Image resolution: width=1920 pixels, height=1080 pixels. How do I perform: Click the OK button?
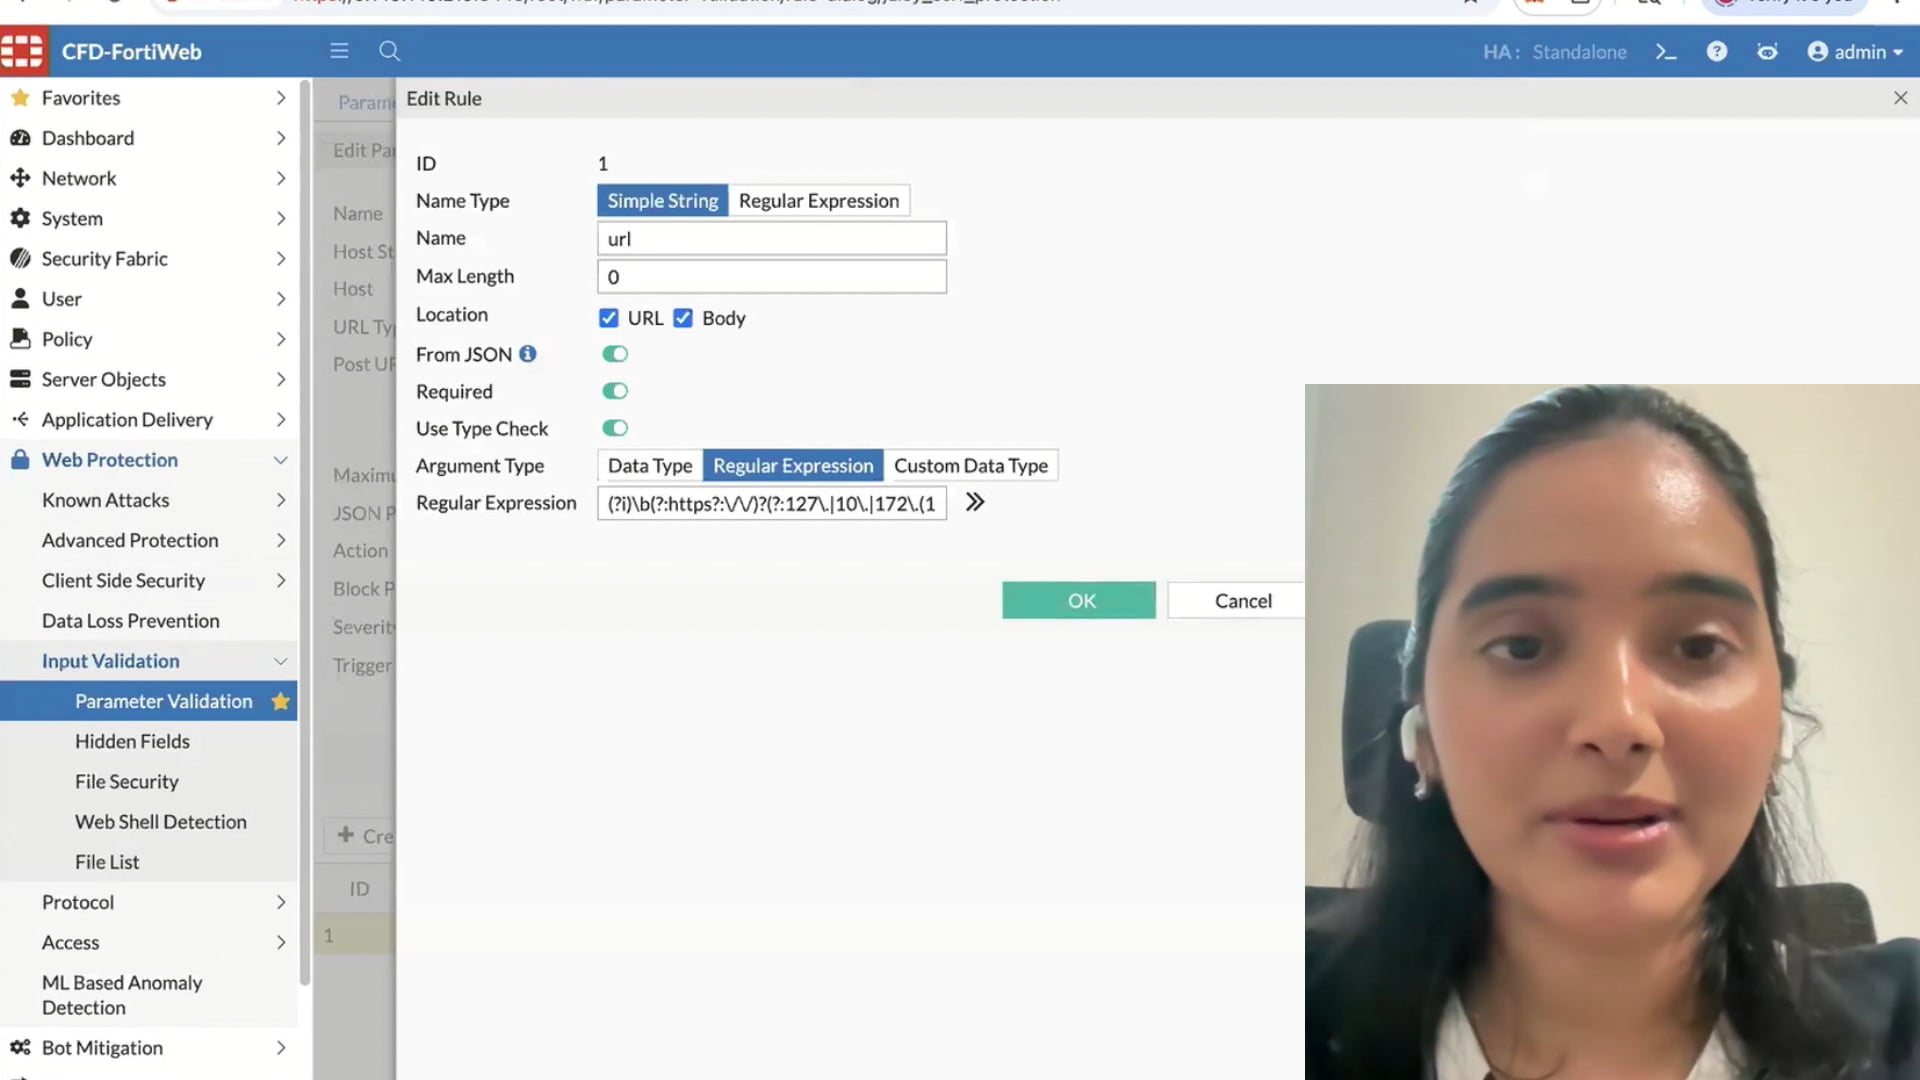click(x=1079, y=601)
